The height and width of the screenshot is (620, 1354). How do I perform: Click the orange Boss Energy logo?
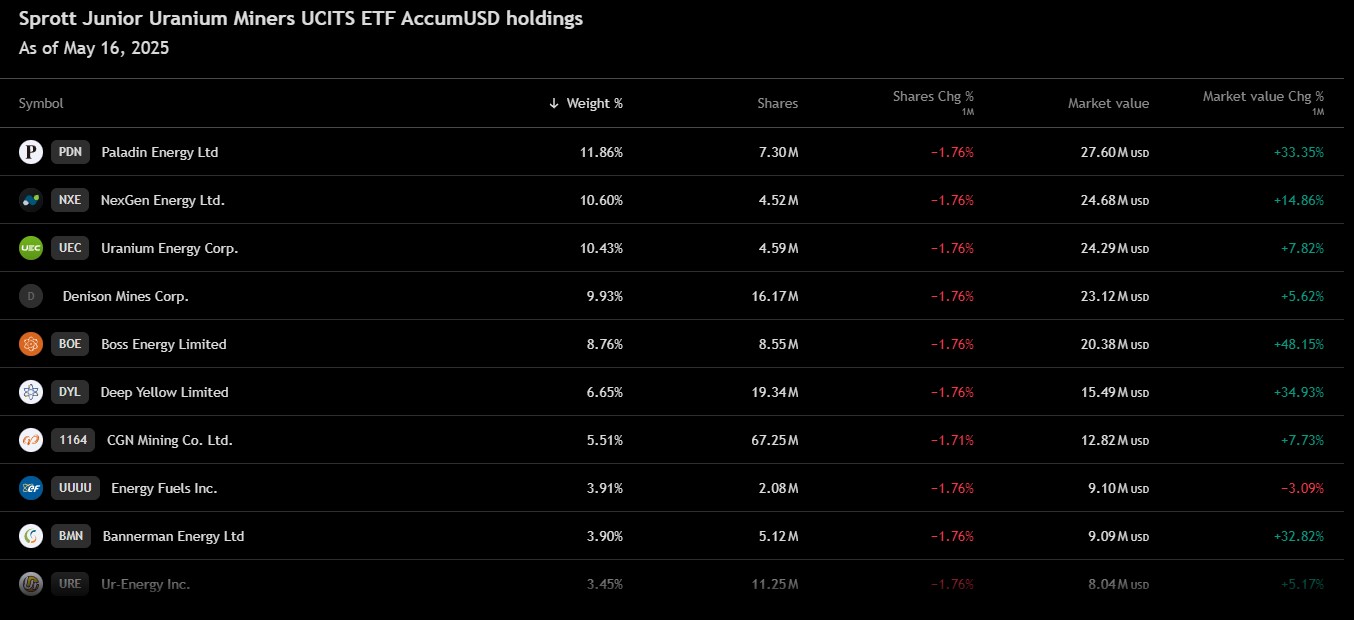click(x=31, y=344)
